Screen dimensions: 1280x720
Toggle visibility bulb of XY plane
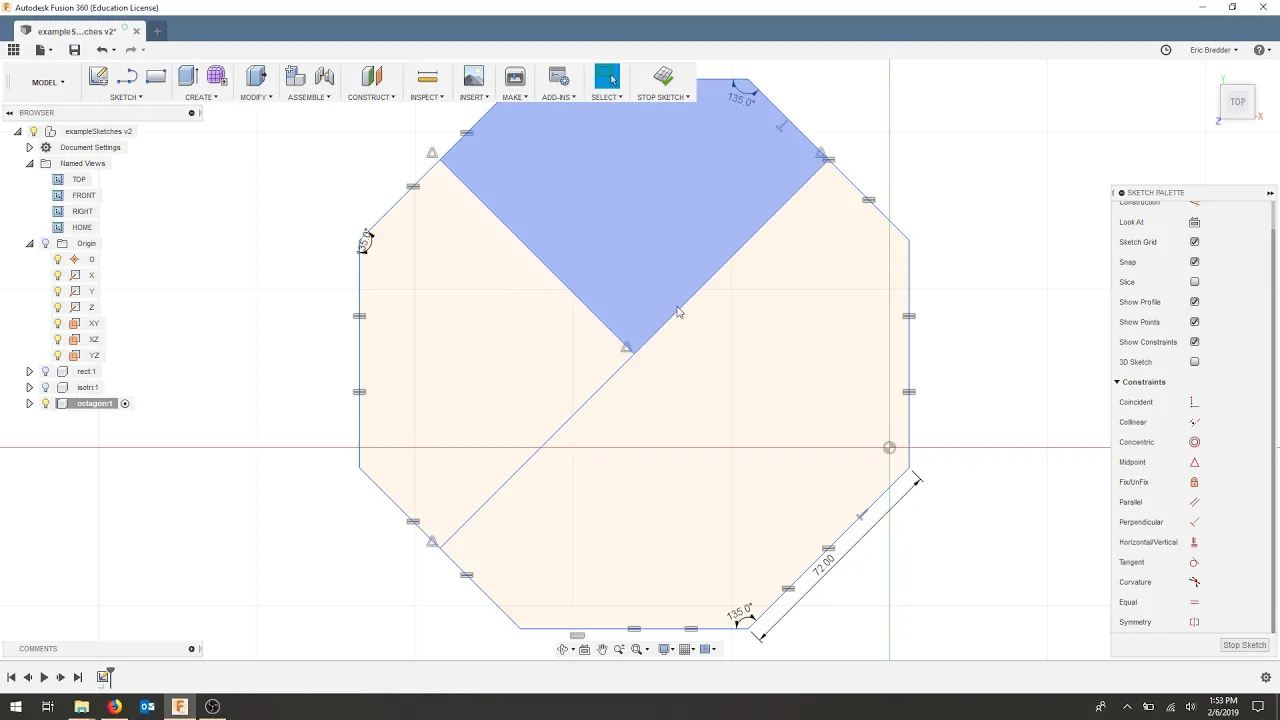pos(58,323)
